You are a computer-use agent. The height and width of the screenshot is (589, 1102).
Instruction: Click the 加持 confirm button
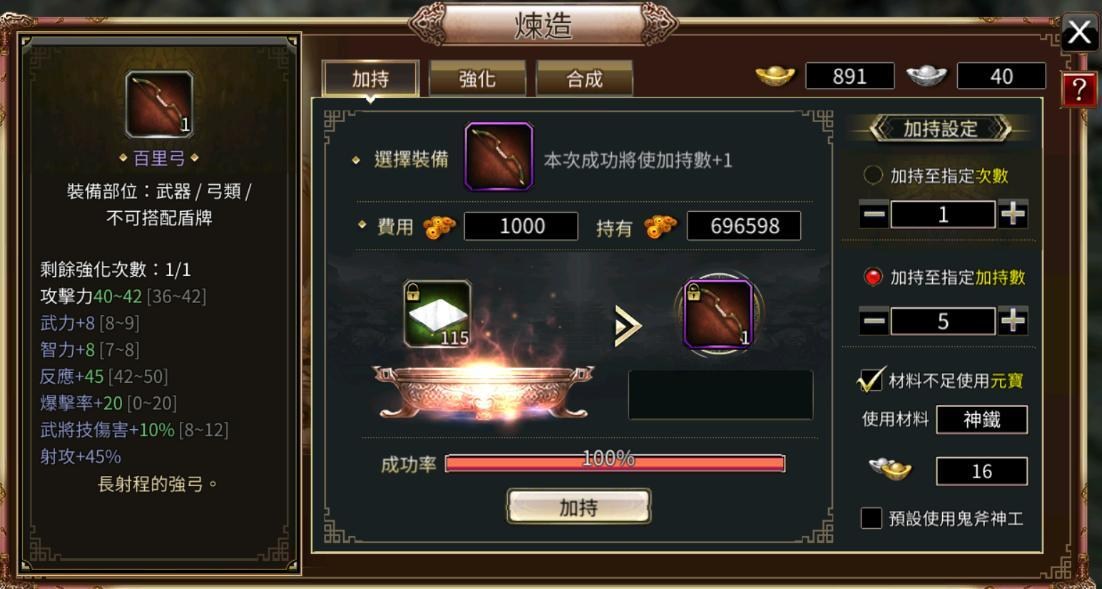tap(578, 507)
